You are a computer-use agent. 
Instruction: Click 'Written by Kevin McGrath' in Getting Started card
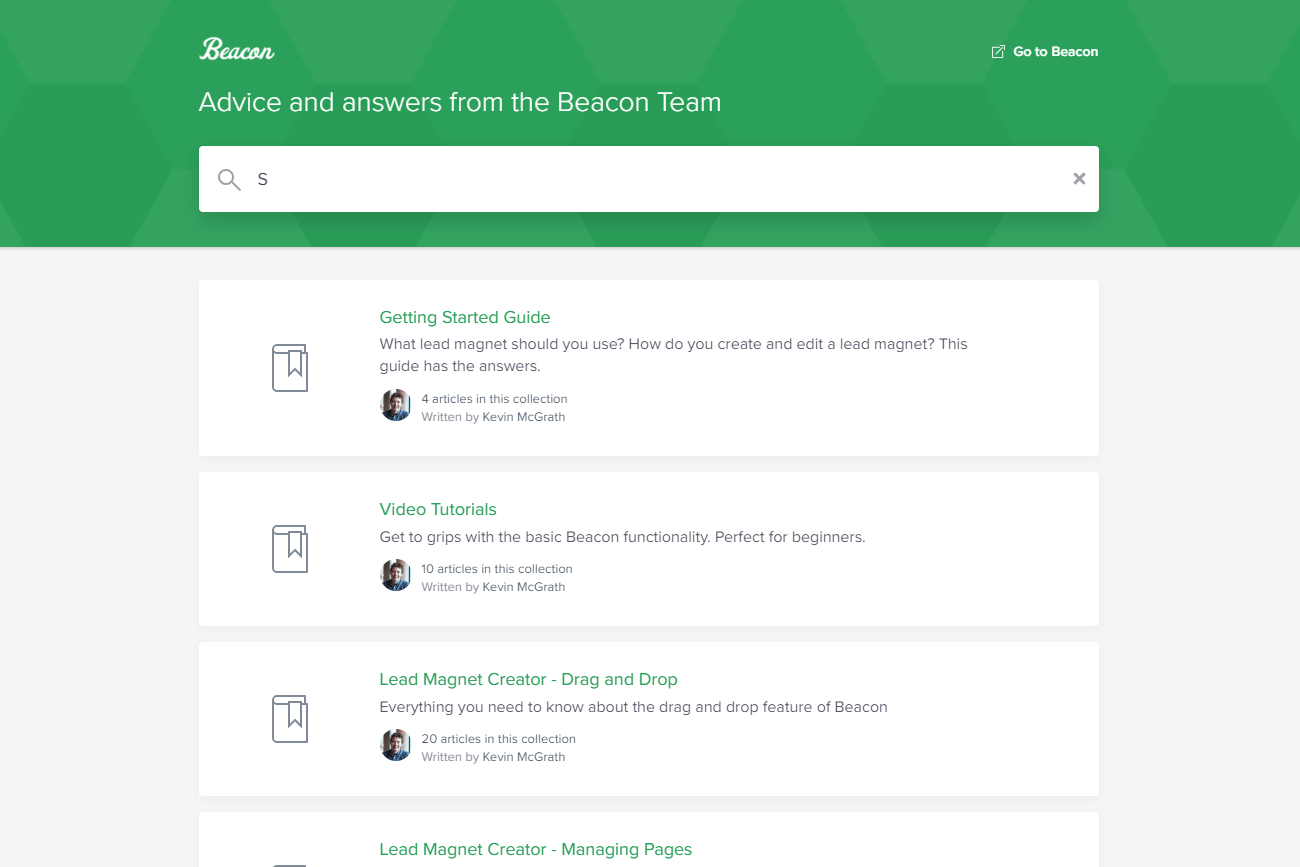pos(493,417)
